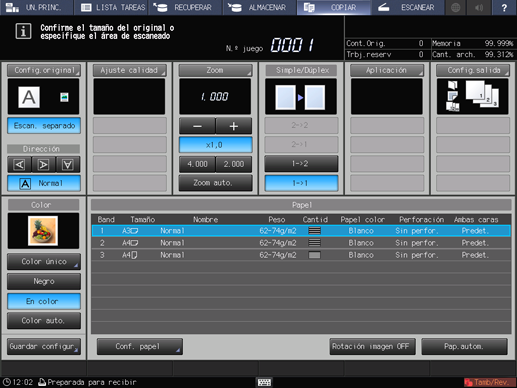Select 2.000 zoom ratio
This screenshot has height=388, width=517.
pos(234,164)
